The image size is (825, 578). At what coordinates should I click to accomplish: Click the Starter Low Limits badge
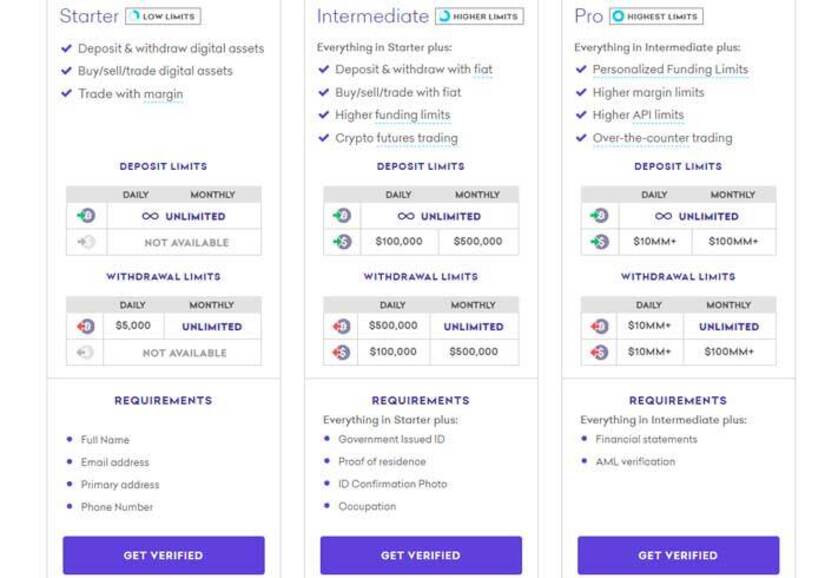coord(163,16)
